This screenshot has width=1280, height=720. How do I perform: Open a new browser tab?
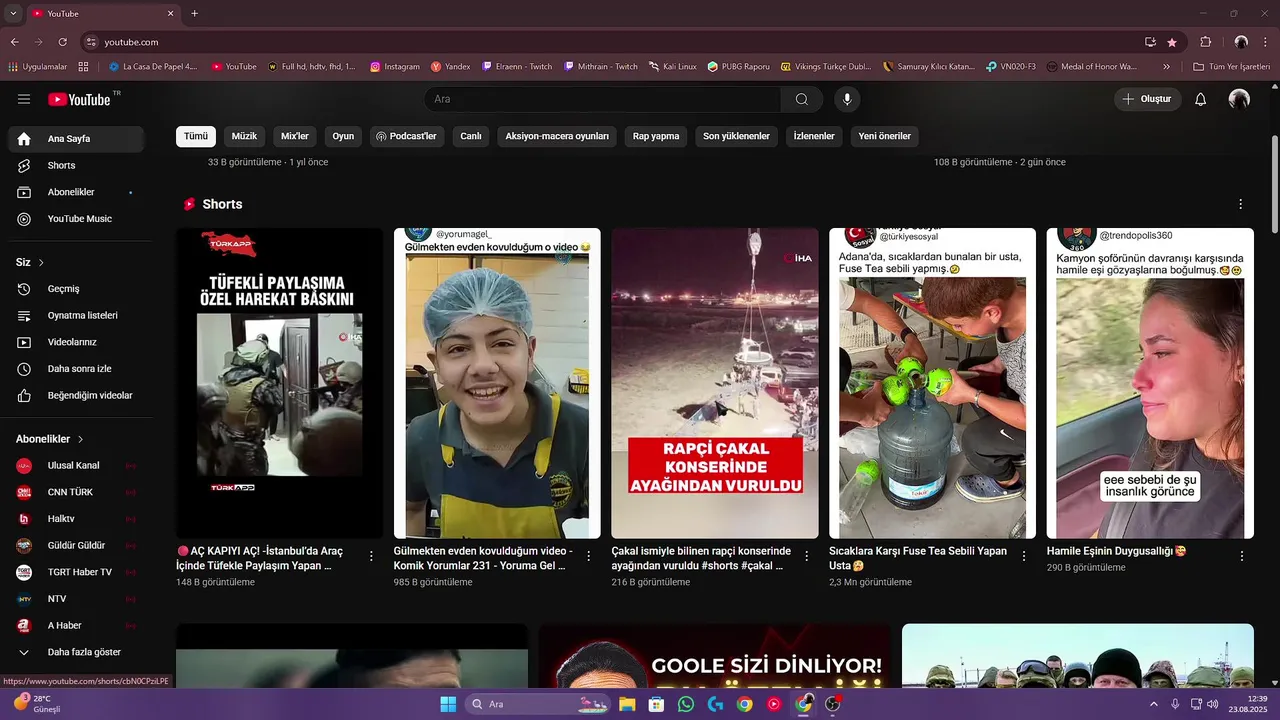tap(194, 14)
